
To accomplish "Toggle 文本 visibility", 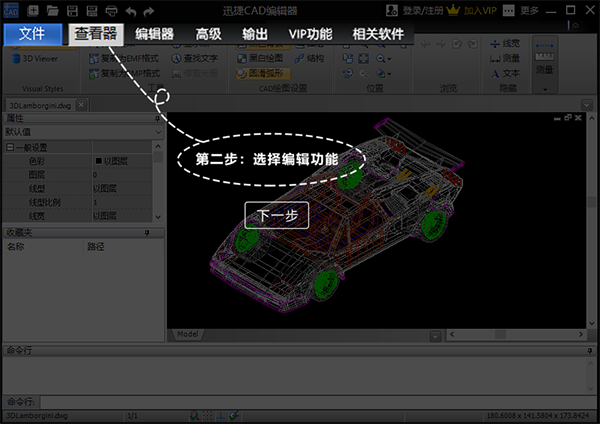I will point(505,73).
